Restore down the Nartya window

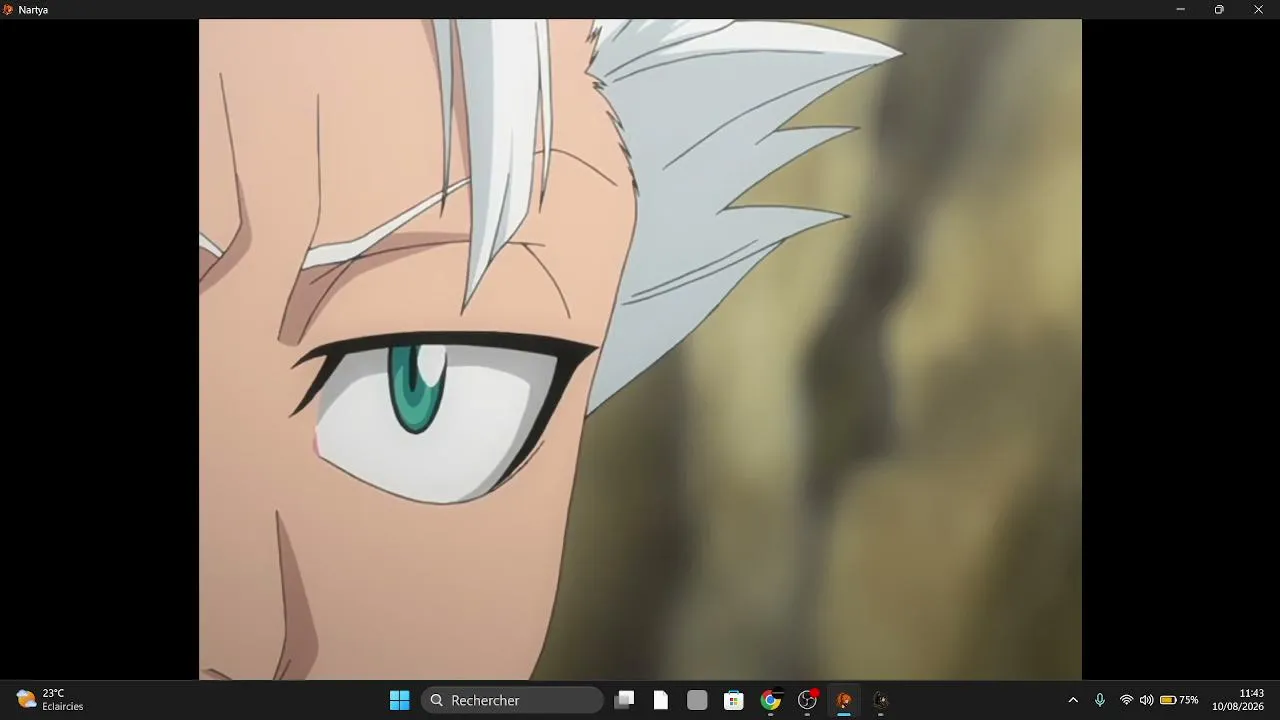click(x=1219, y=9)
